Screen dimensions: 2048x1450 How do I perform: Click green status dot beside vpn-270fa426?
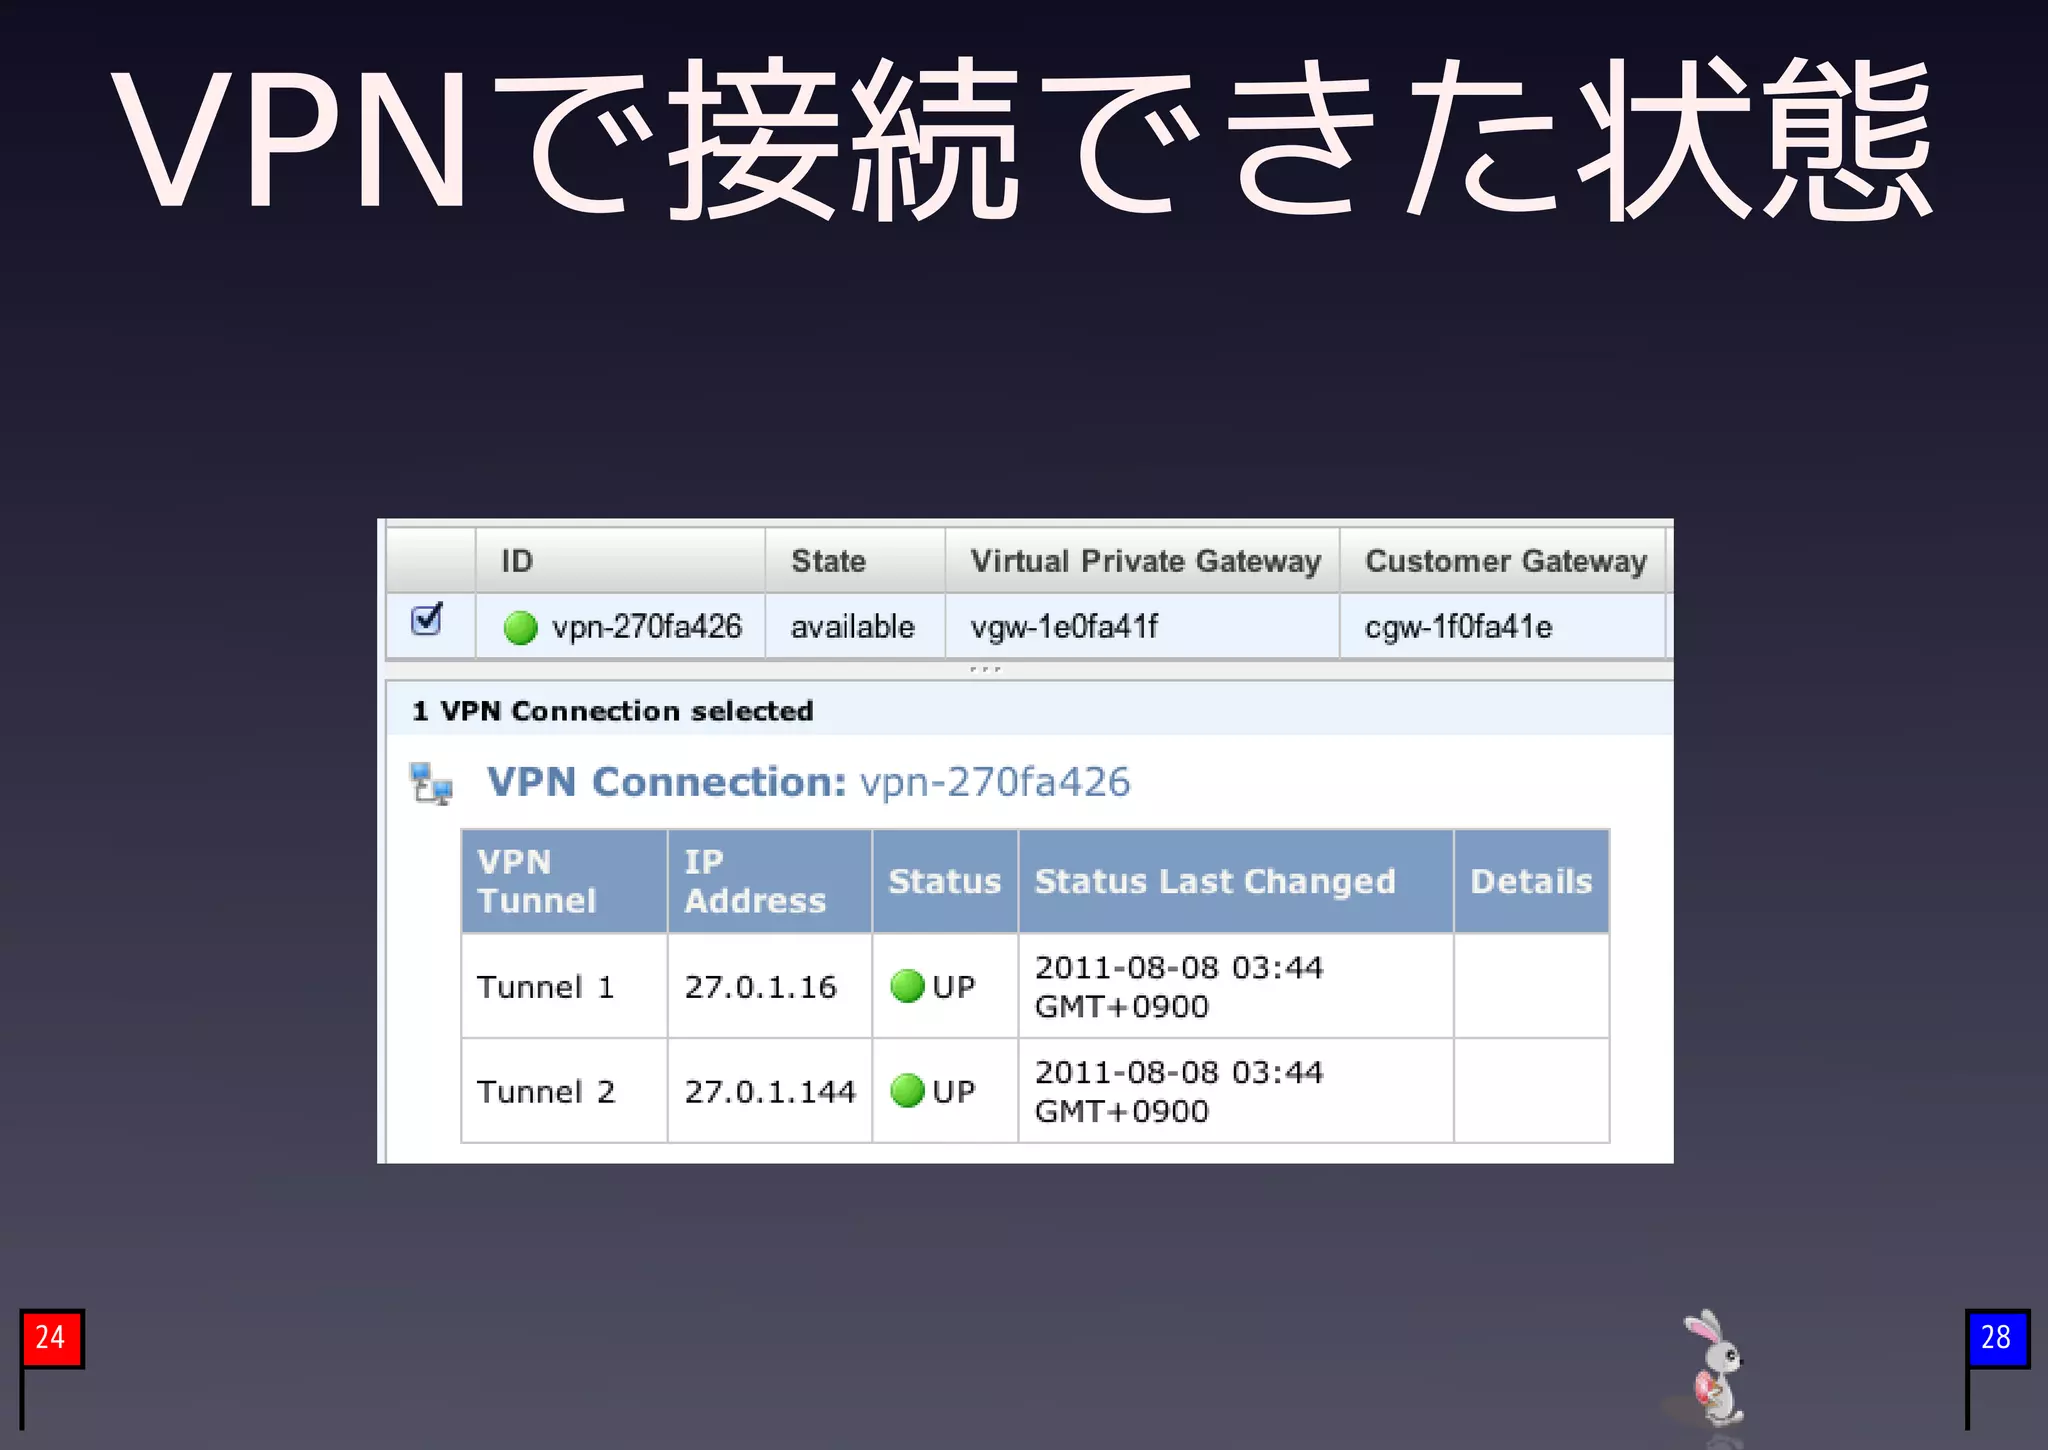[x=520, y=628]
